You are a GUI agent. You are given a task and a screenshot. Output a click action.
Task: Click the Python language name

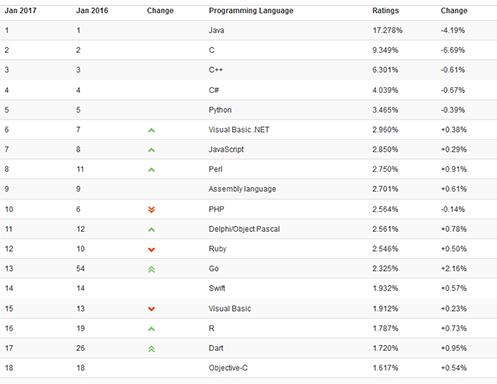pyautogui.click(x=220, y=110)
